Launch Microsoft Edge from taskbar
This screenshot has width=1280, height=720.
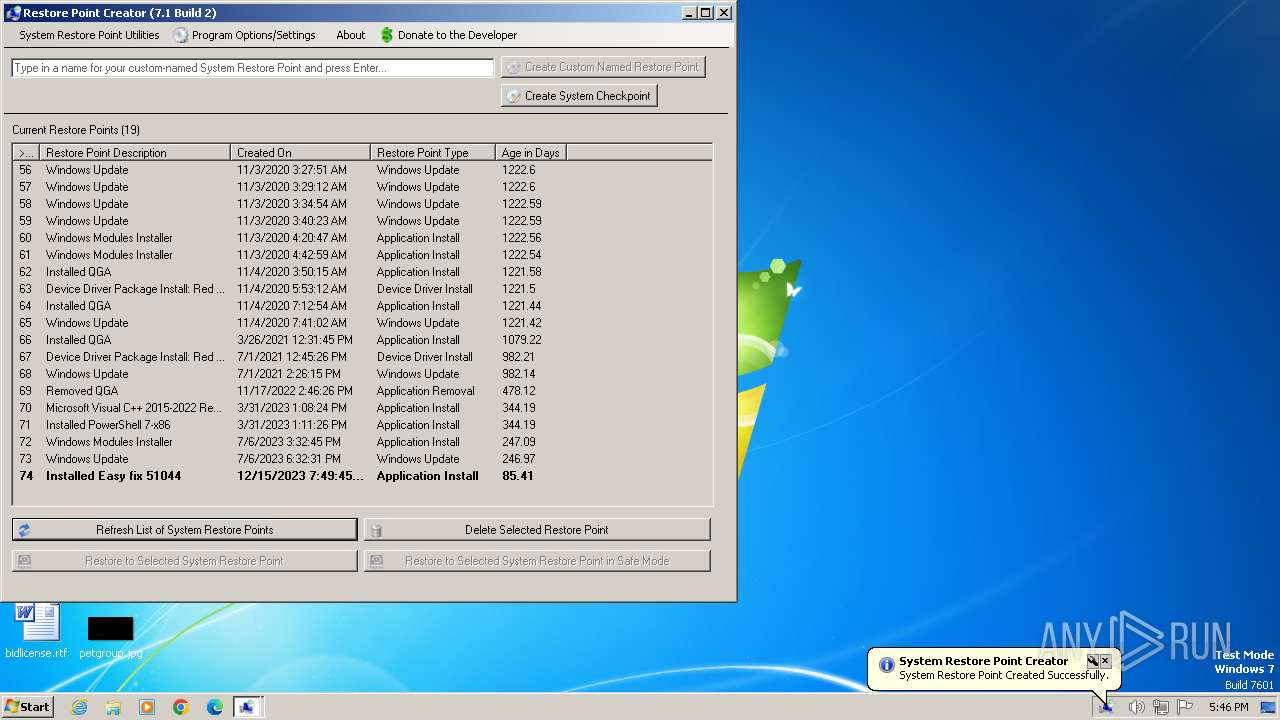[215, 707]
